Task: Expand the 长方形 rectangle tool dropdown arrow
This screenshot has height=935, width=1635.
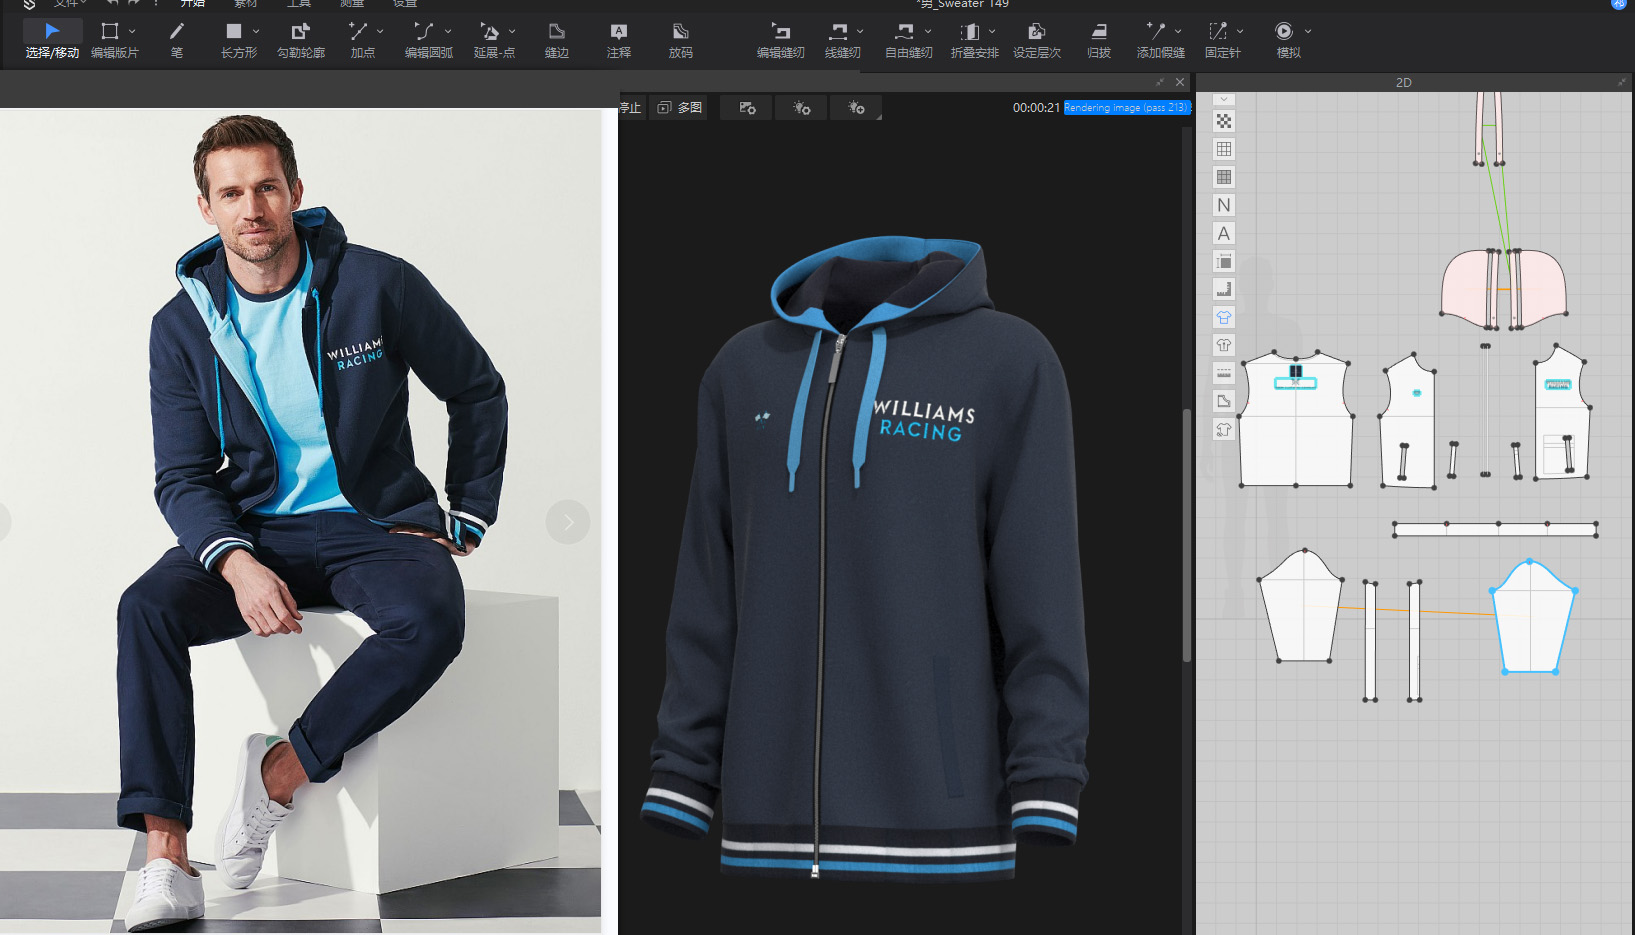Action: (x=256, y=32)
